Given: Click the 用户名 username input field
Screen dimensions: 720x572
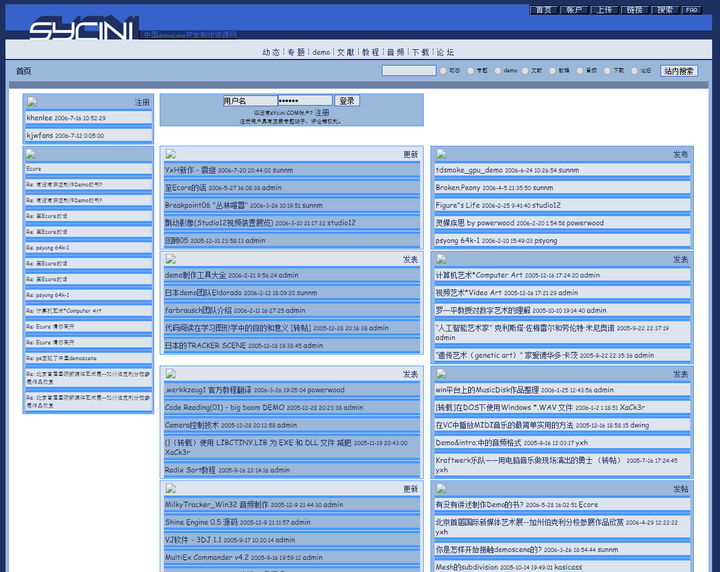Looking at the screenshot, I should [248, 101].
